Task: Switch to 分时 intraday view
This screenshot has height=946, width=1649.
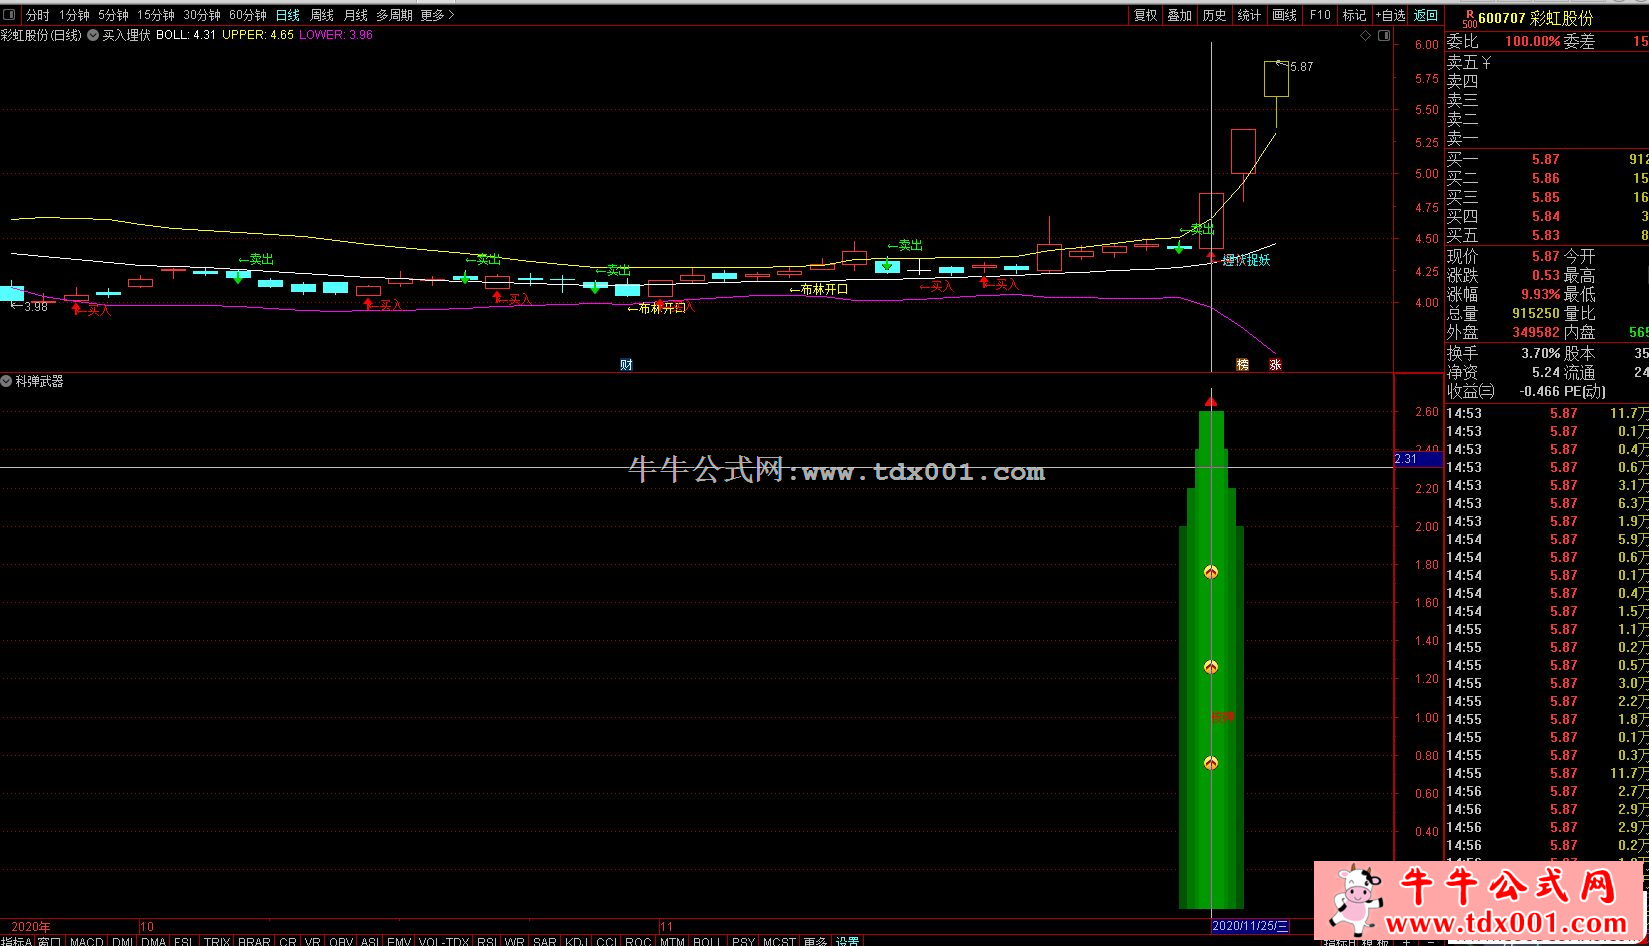Action: click(x=37, y=15)
